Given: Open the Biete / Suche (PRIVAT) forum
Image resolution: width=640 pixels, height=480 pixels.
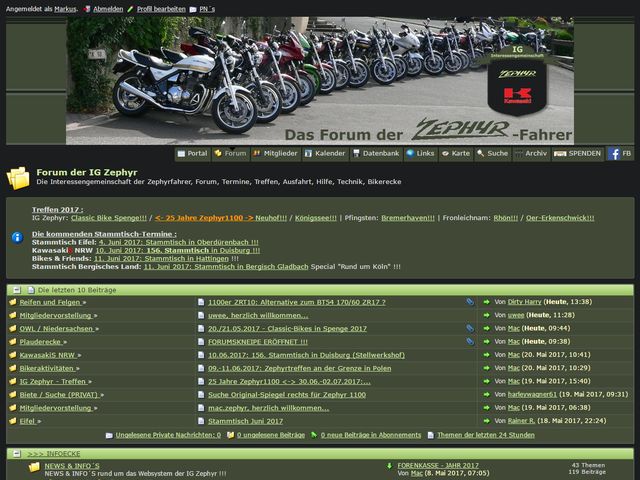Looking at the screenshot, I should pos(59,395).
